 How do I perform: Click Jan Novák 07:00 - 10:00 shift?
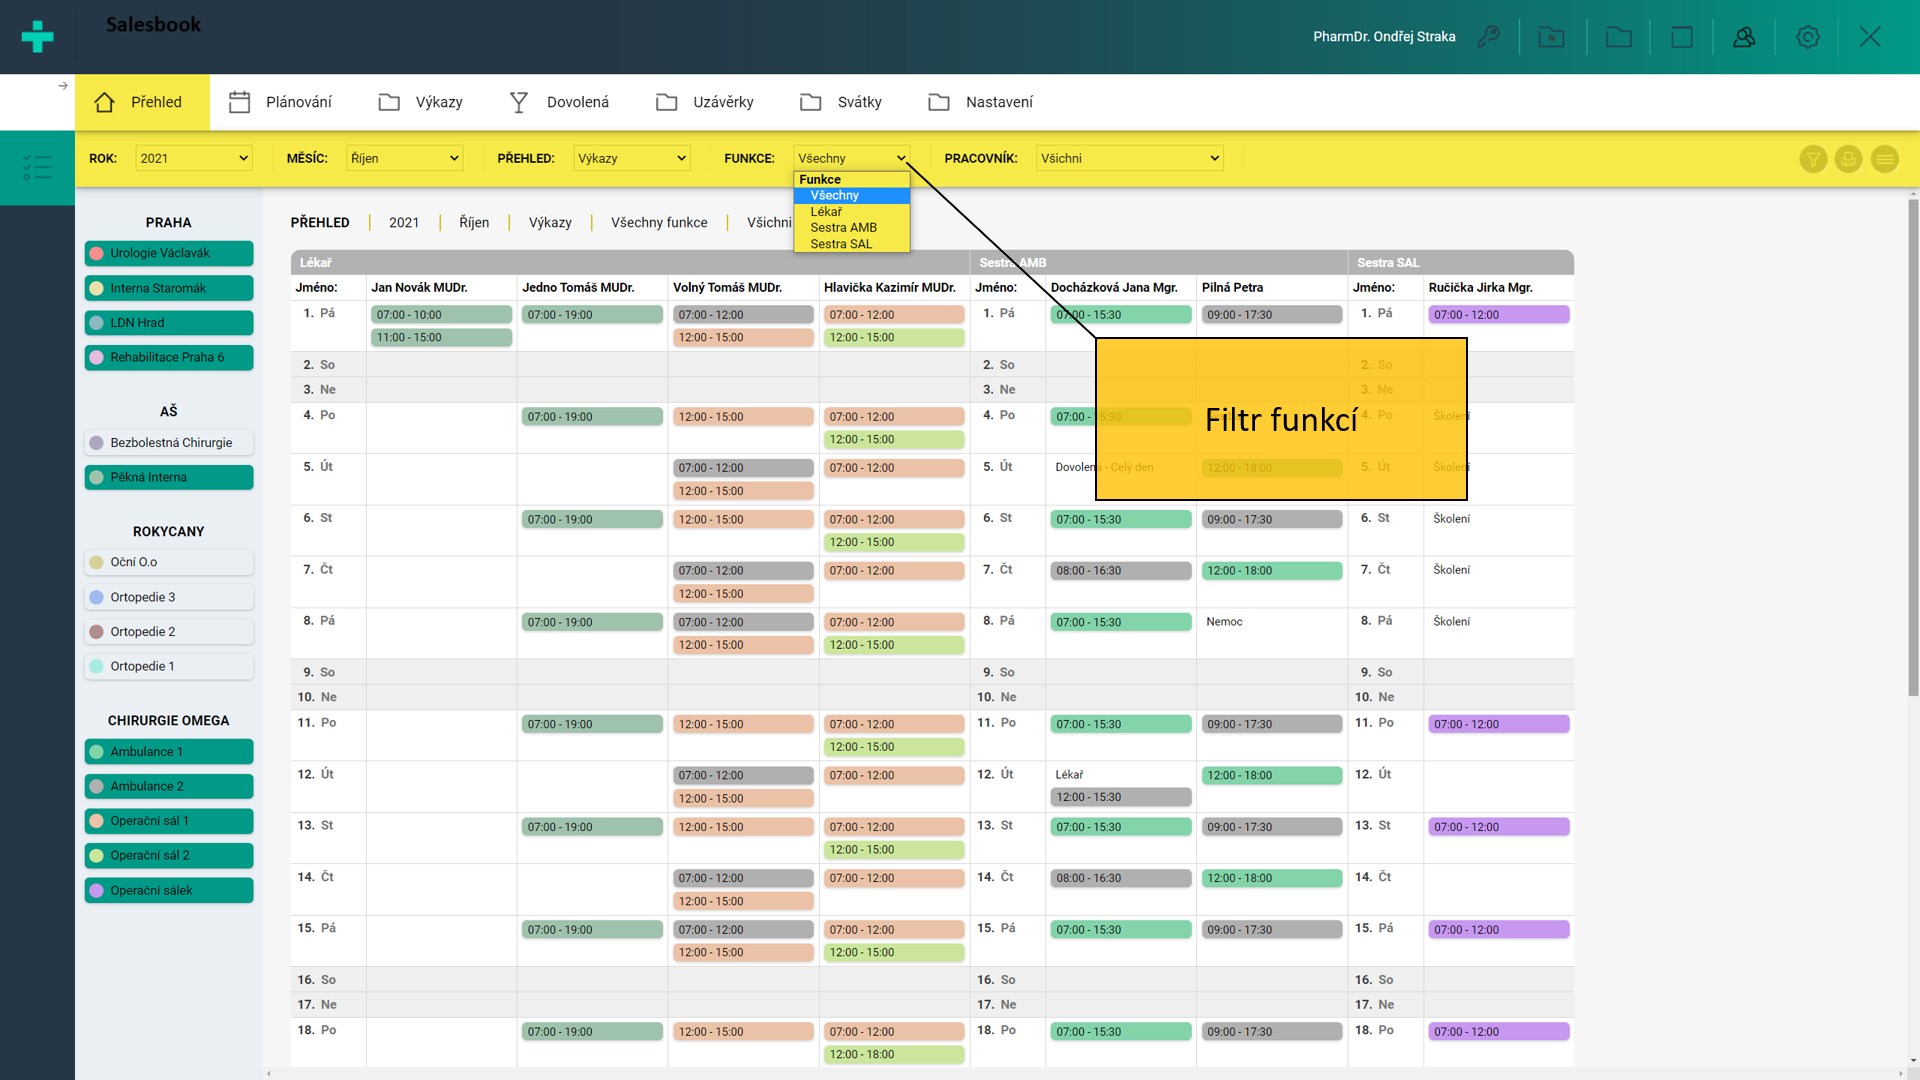point(441,315)
